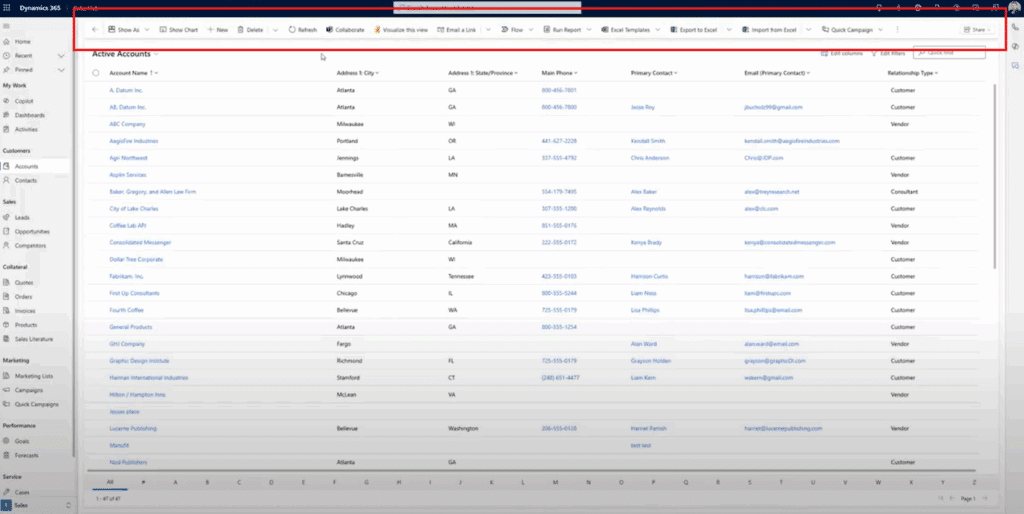This screenshot has width=1024, height=514.
Task: Click Quick Campaign command
Action: 847,29
